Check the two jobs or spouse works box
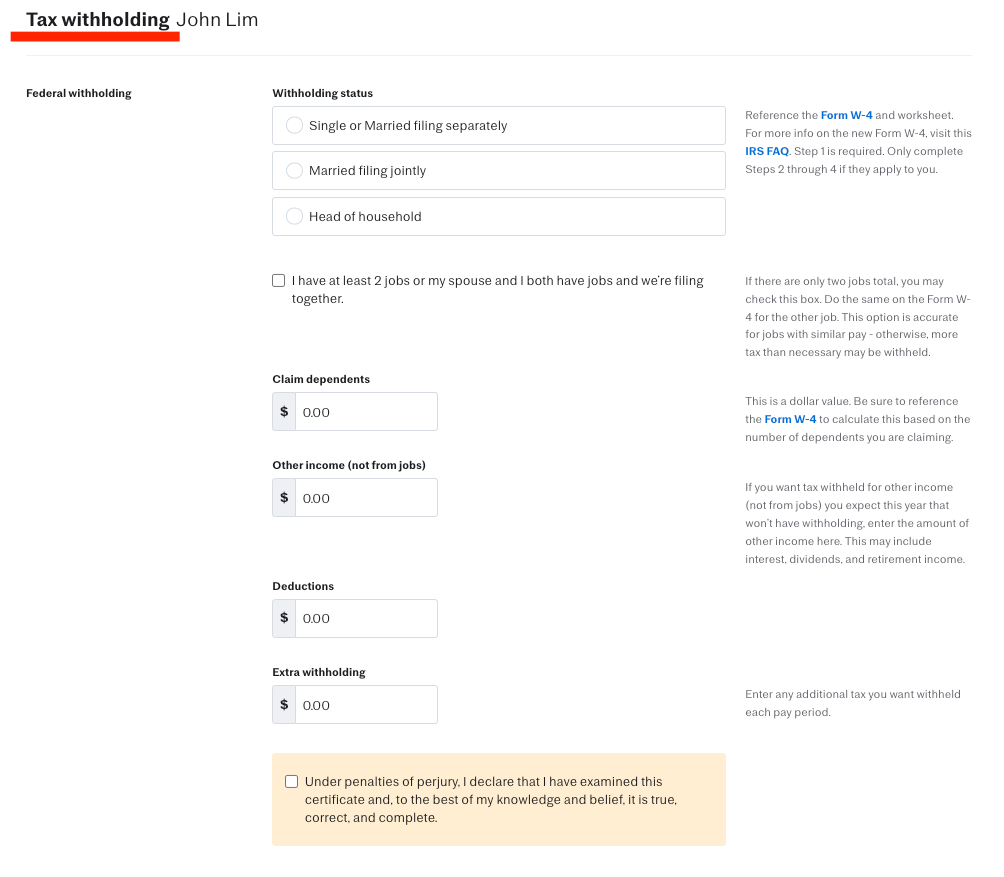The width and height of the screenshot is (1004, 877). (x=279, y=281)
